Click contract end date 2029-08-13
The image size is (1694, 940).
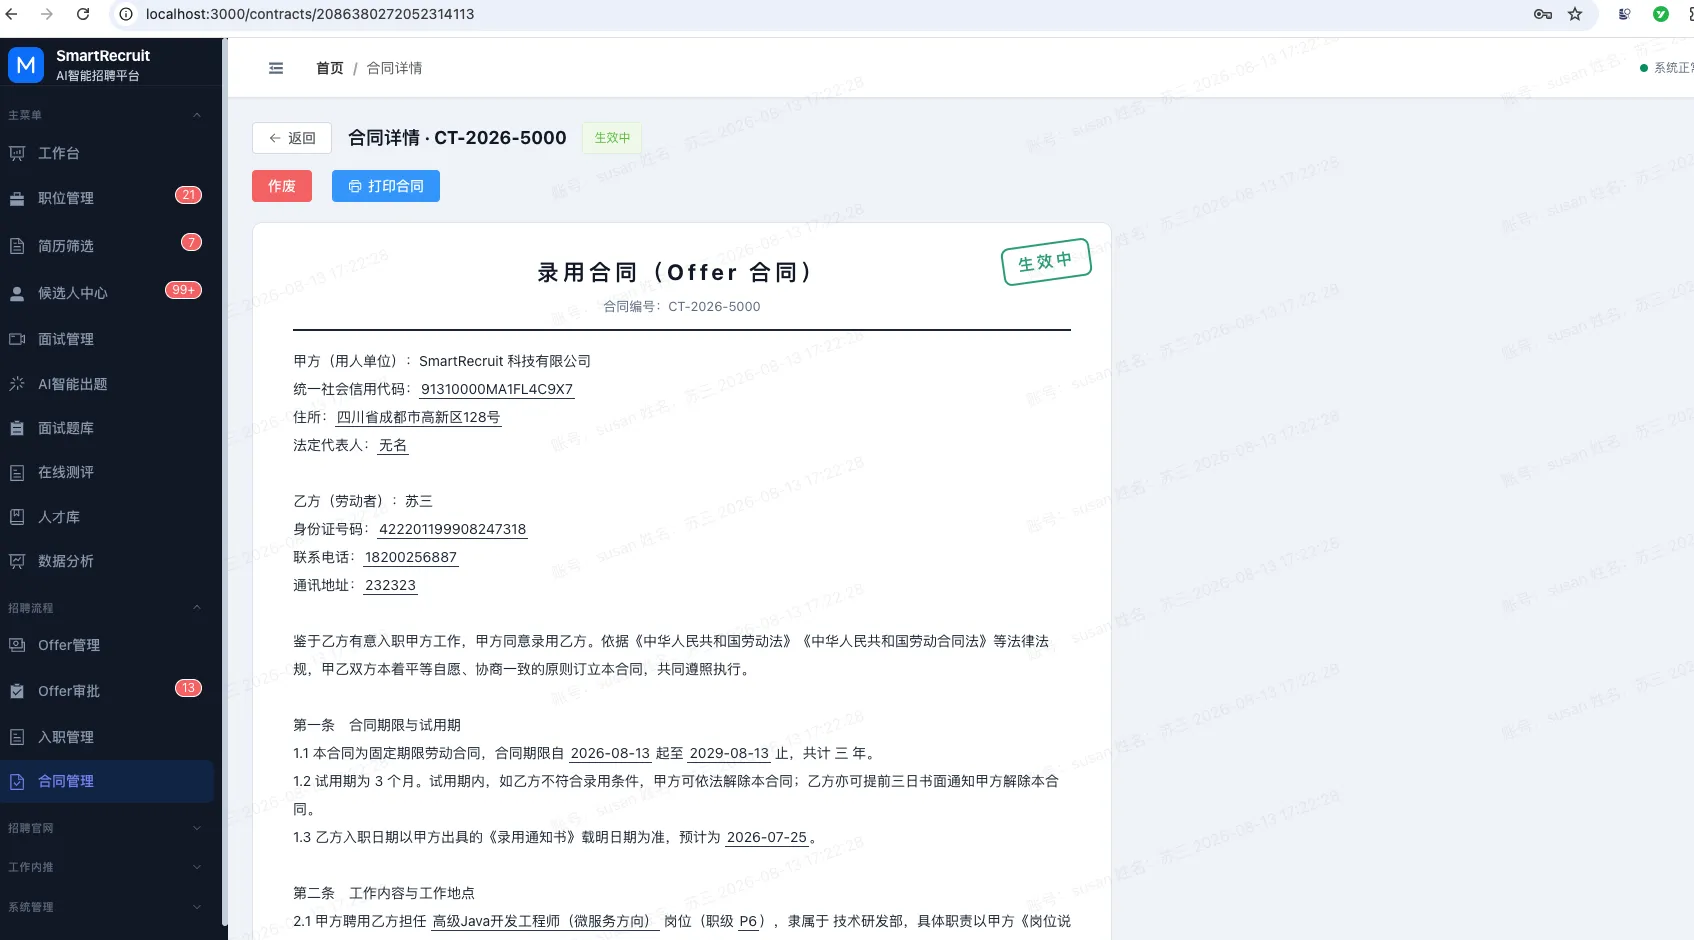pyautogui.click(x=729, y=753)
